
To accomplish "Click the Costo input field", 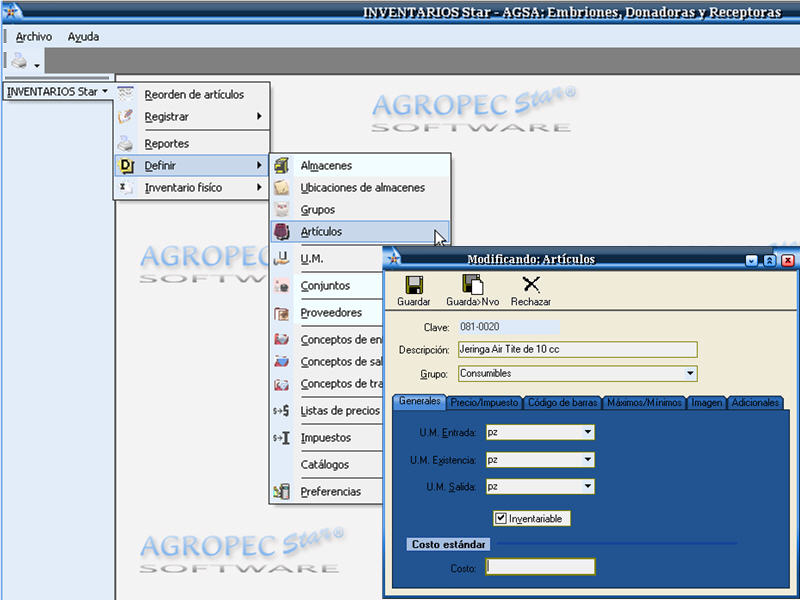I will 540,567.
